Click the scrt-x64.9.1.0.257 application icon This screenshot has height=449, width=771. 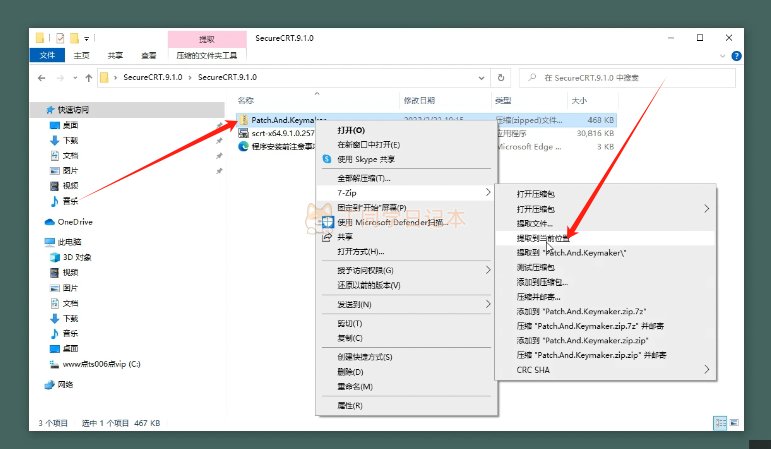243,133
